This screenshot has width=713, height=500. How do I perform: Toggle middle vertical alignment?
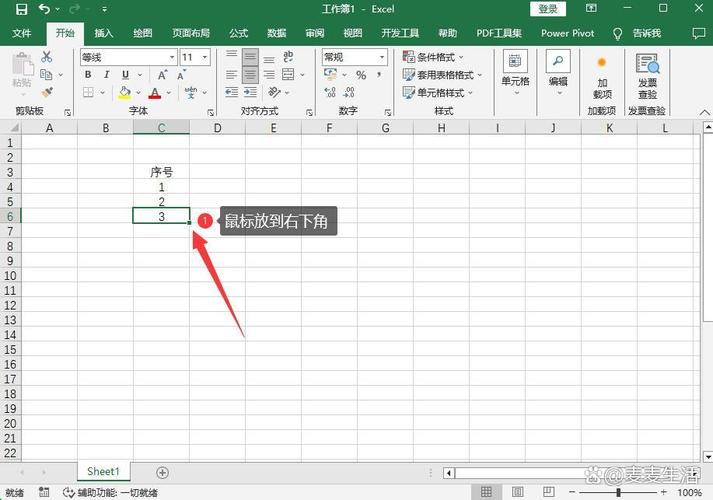click(250, 57)
